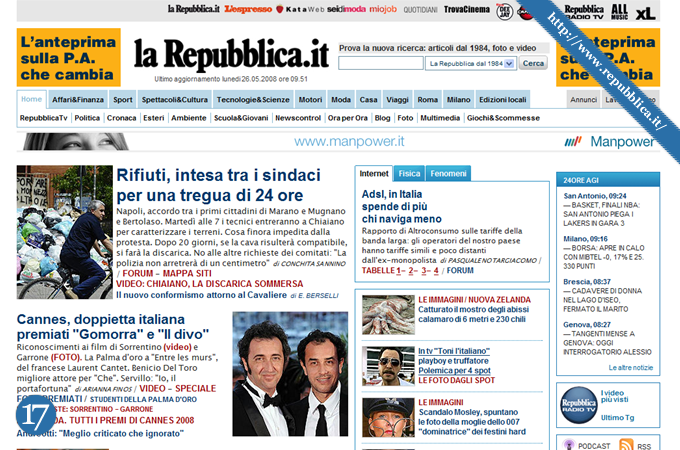680x450 pixels.
Task: Click the Manpower logo in banner
Action: pos(609,141)
